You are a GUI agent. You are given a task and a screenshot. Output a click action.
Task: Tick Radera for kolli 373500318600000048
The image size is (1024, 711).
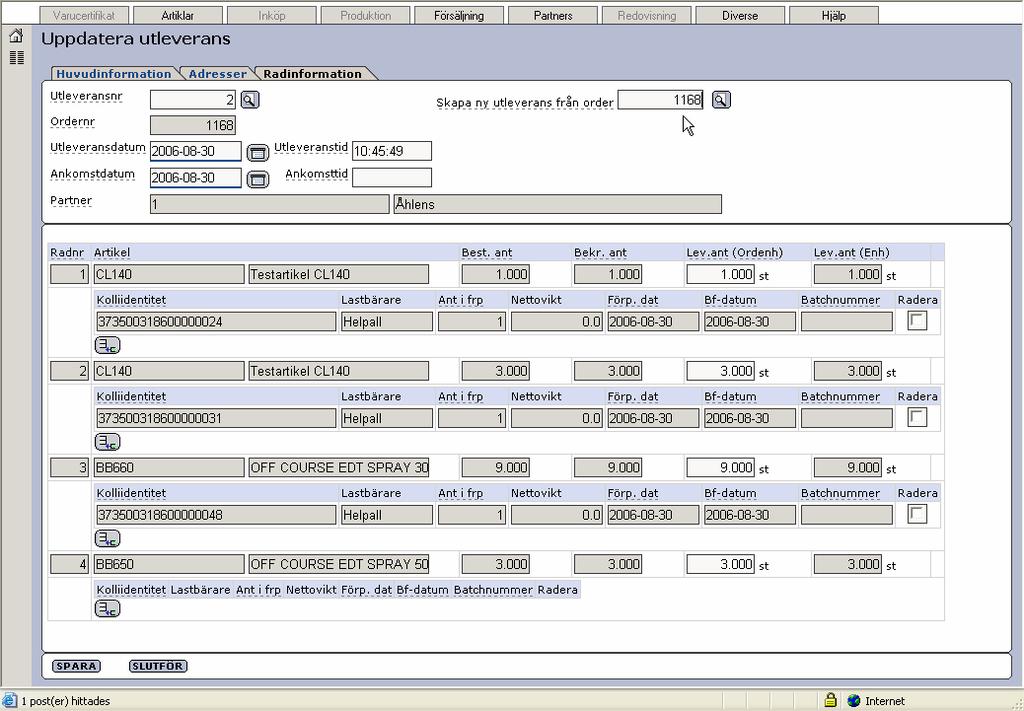pos(917,514)
